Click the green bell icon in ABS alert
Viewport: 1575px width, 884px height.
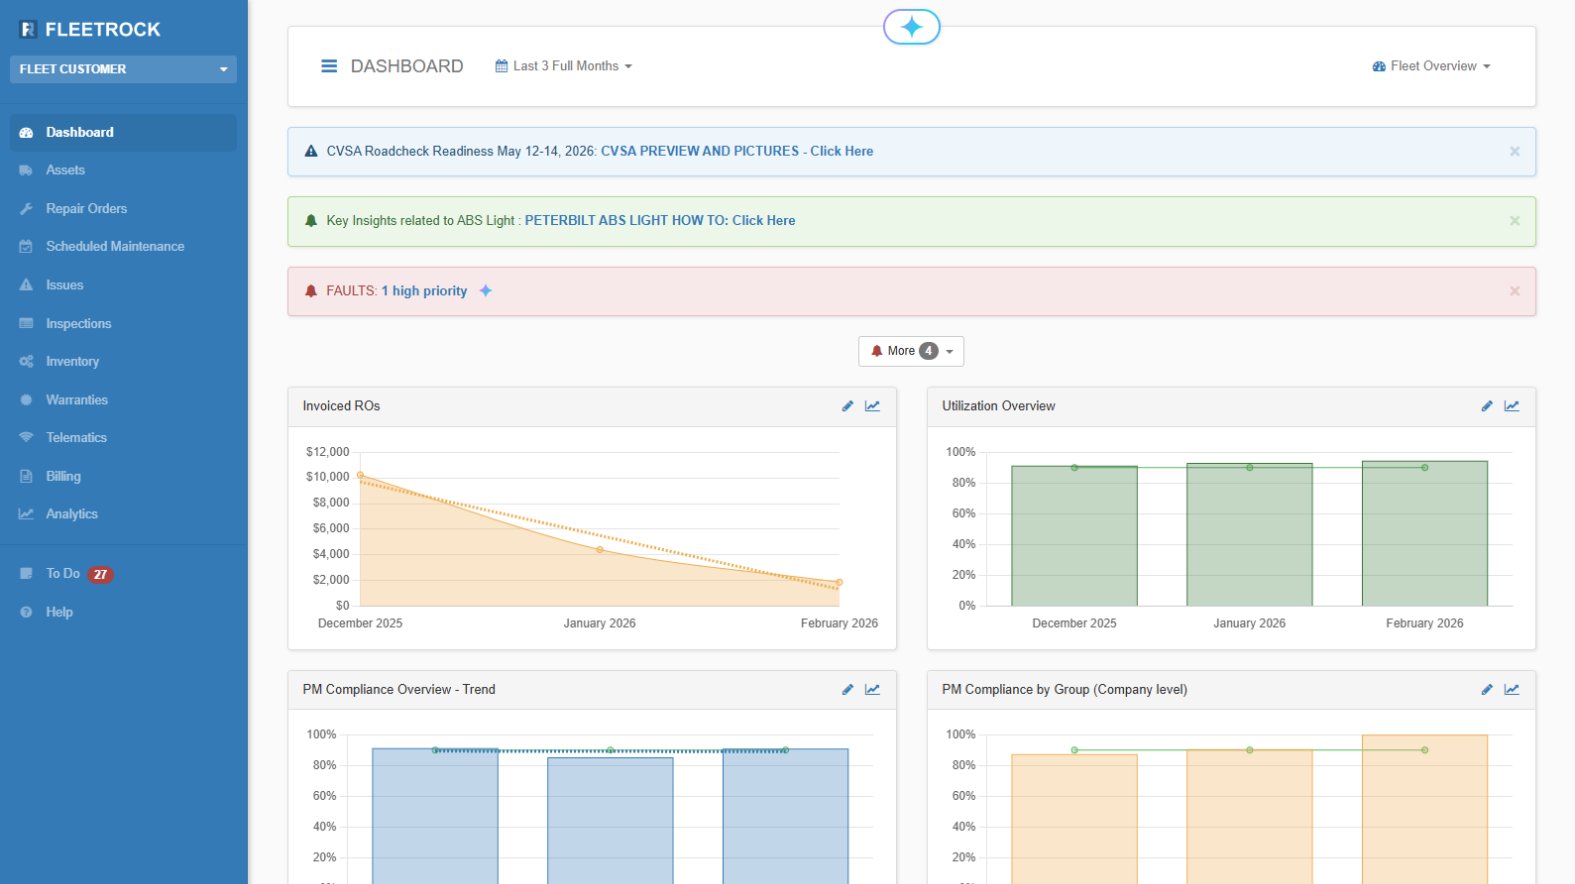point(311,221)
